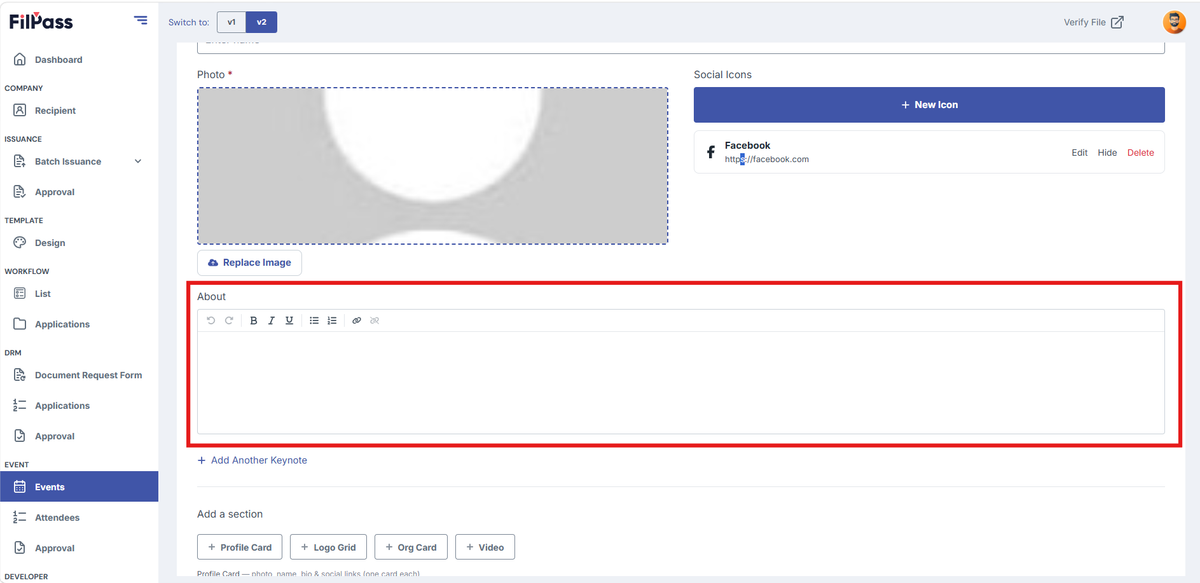Toggle bold formatting in About editor

pos(253,321)
